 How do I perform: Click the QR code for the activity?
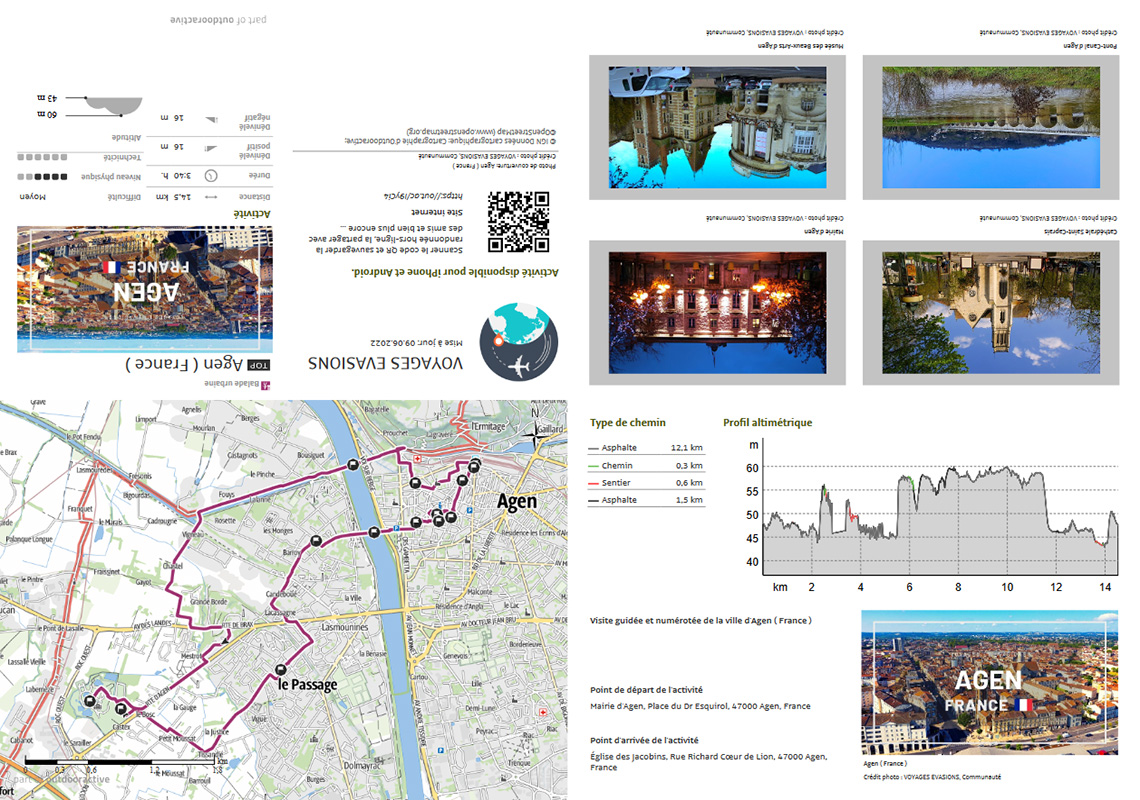[x=518, y=222]
